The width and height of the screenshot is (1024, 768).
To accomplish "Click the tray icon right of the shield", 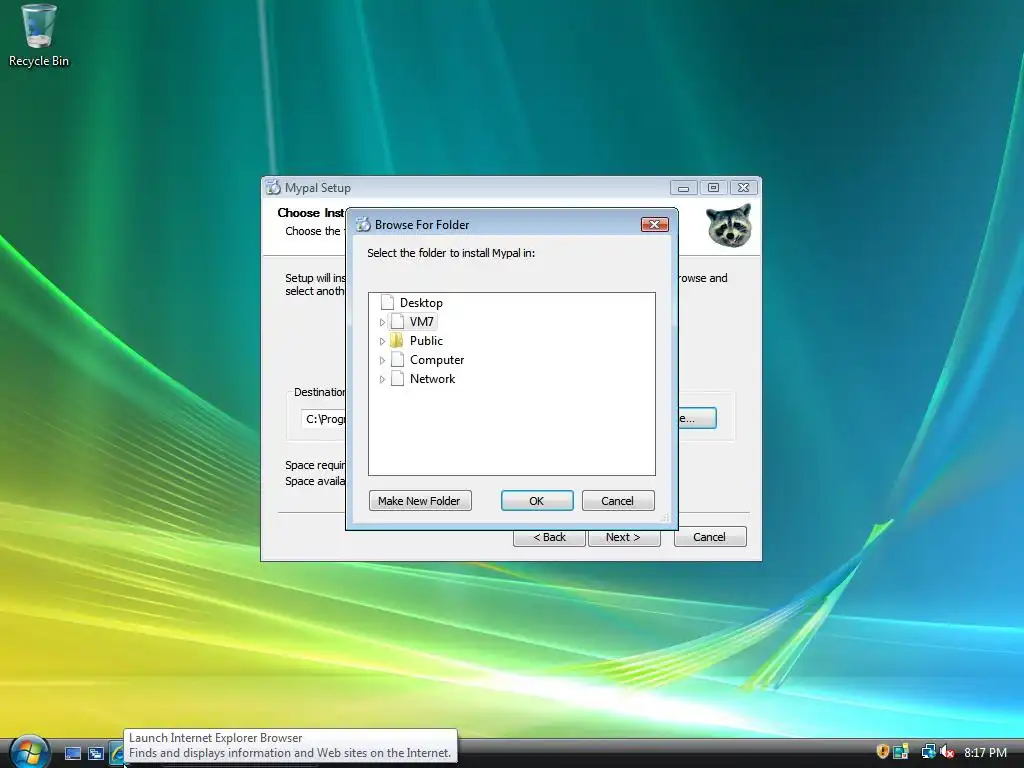I will pos(901,752).
